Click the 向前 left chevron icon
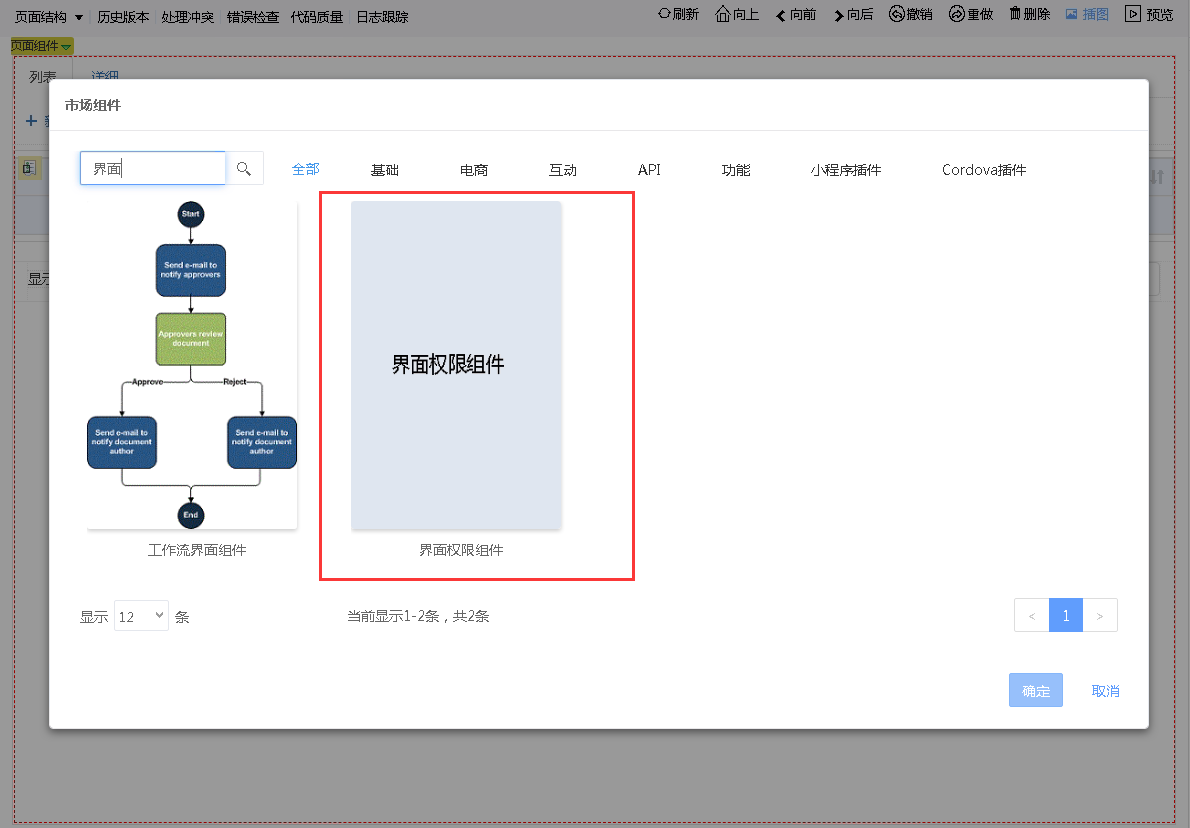The width and height of the screenshot is (1190, 828). point(780,15)
